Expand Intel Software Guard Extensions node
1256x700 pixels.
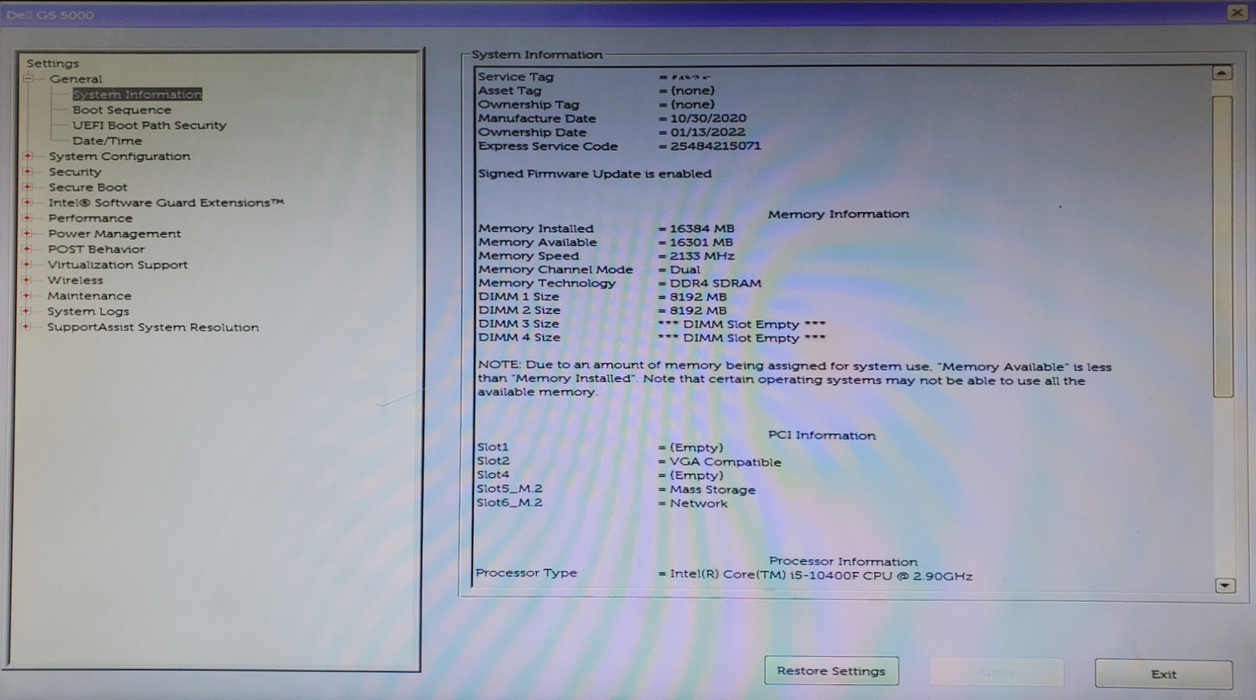[28, 203]
